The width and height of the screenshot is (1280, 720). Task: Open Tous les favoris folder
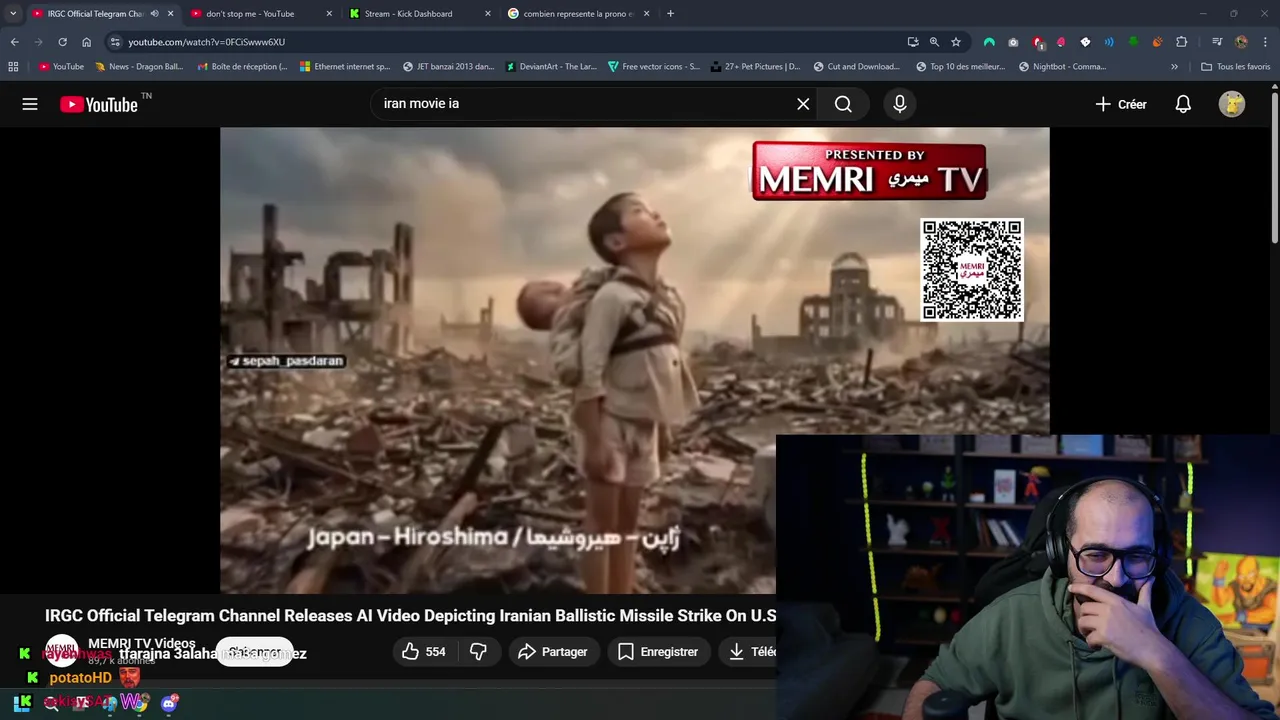pyautogui.click(x=1235, y=67)
